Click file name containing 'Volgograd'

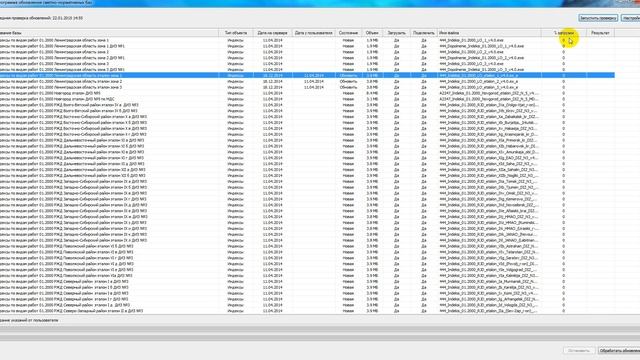coord(489,270)
